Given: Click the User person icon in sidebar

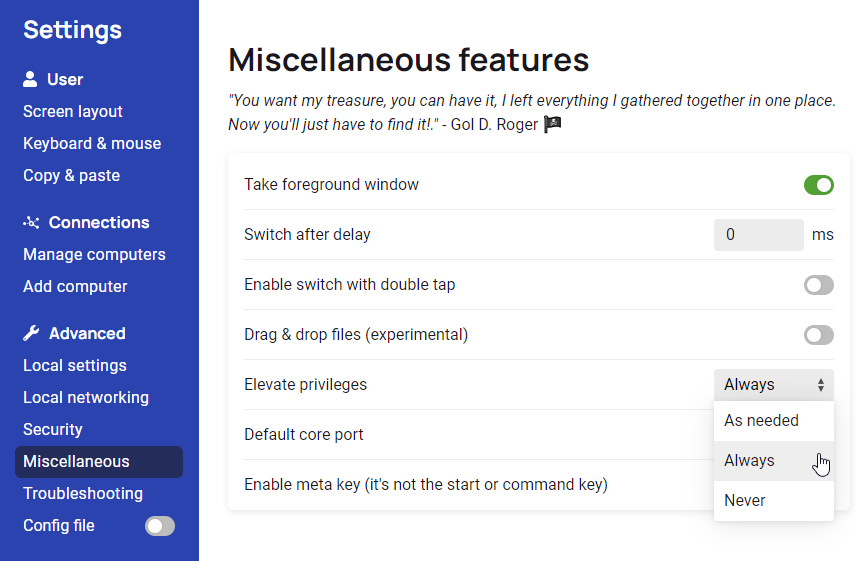Looking at the screenshot, I should (x=31, y=79).
